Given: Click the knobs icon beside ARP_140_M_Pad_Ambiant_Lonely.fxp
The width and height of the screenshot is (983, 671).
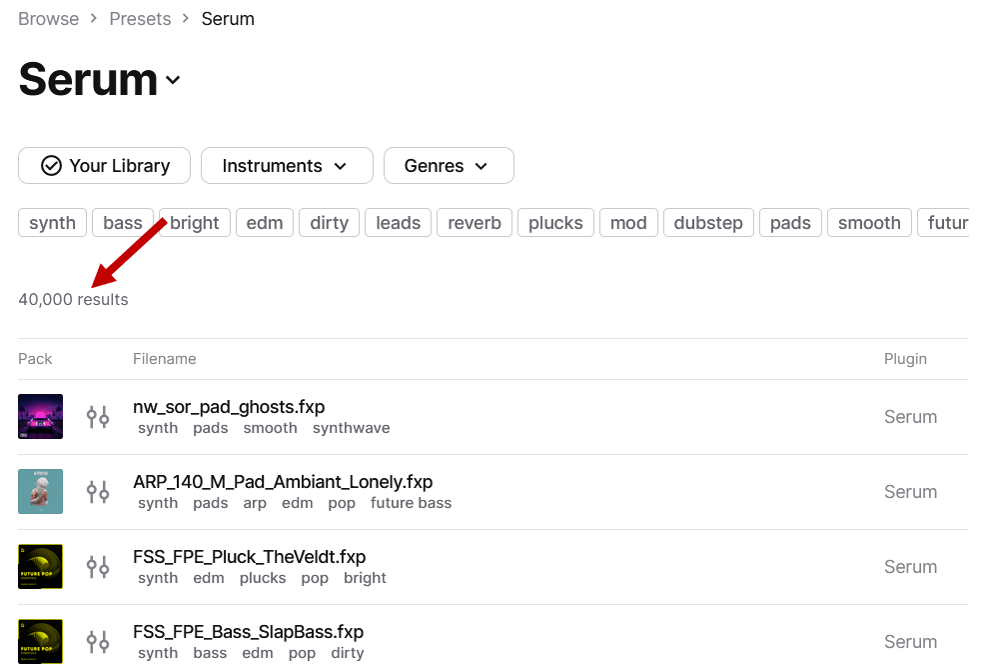Looking at the screenshot, I should coord(97,491).
